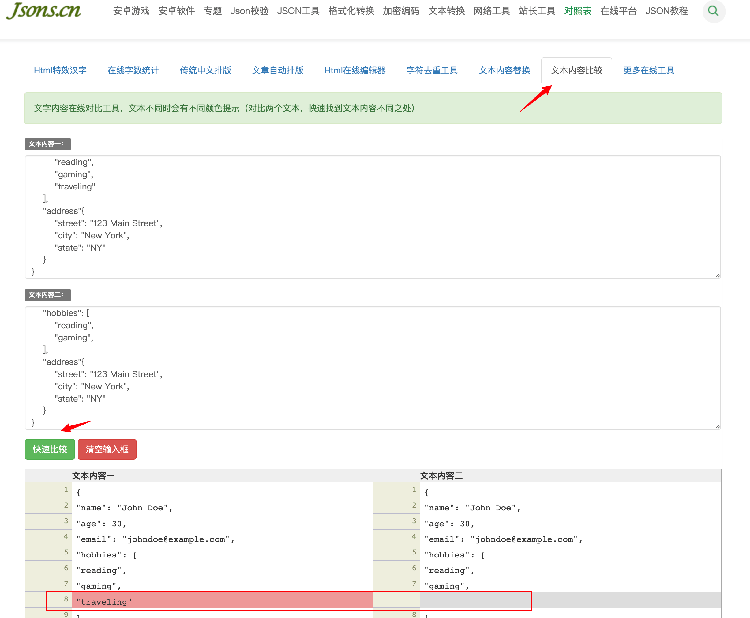Image resolution: width=750 pixels, height=618 pixels.
Task: Open JSON教程 in the top menu
Action: click(x=666, y=11)
